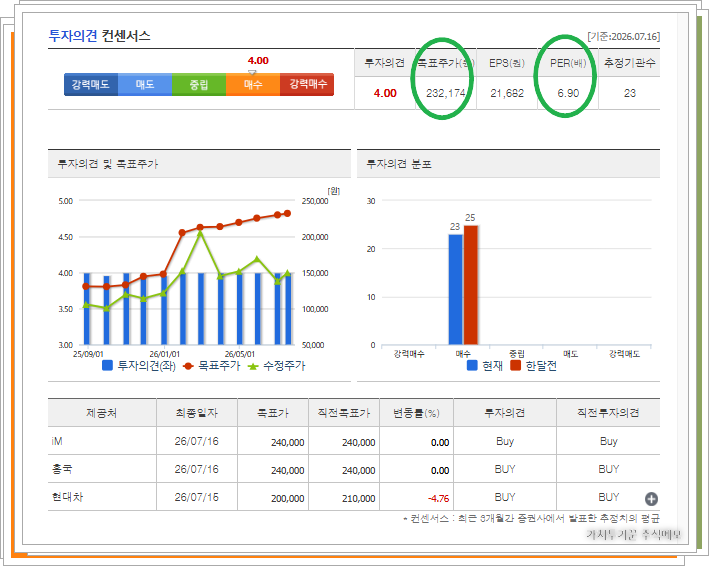
Task: Click the 6.90 PER value
Action: tap(568, 93)
